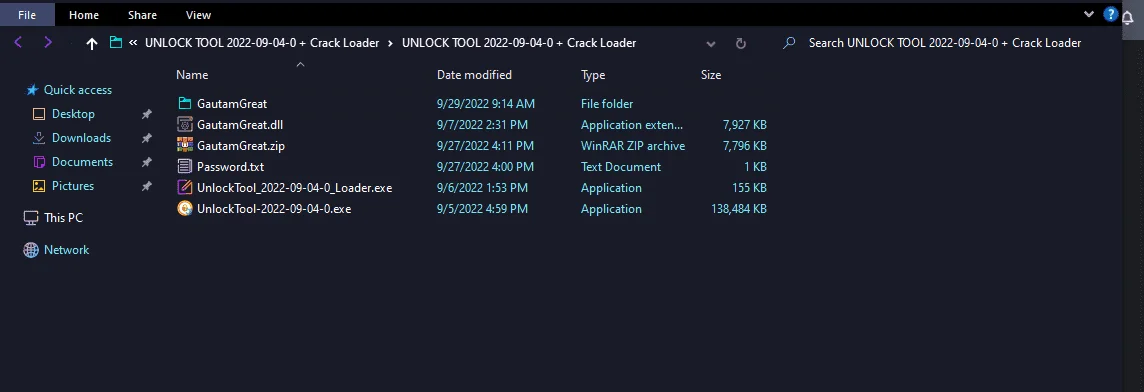Click first UNLOCK TOOL breadcrumb segment
This screenshot has height=392, width=1144.
pos(262,43)
